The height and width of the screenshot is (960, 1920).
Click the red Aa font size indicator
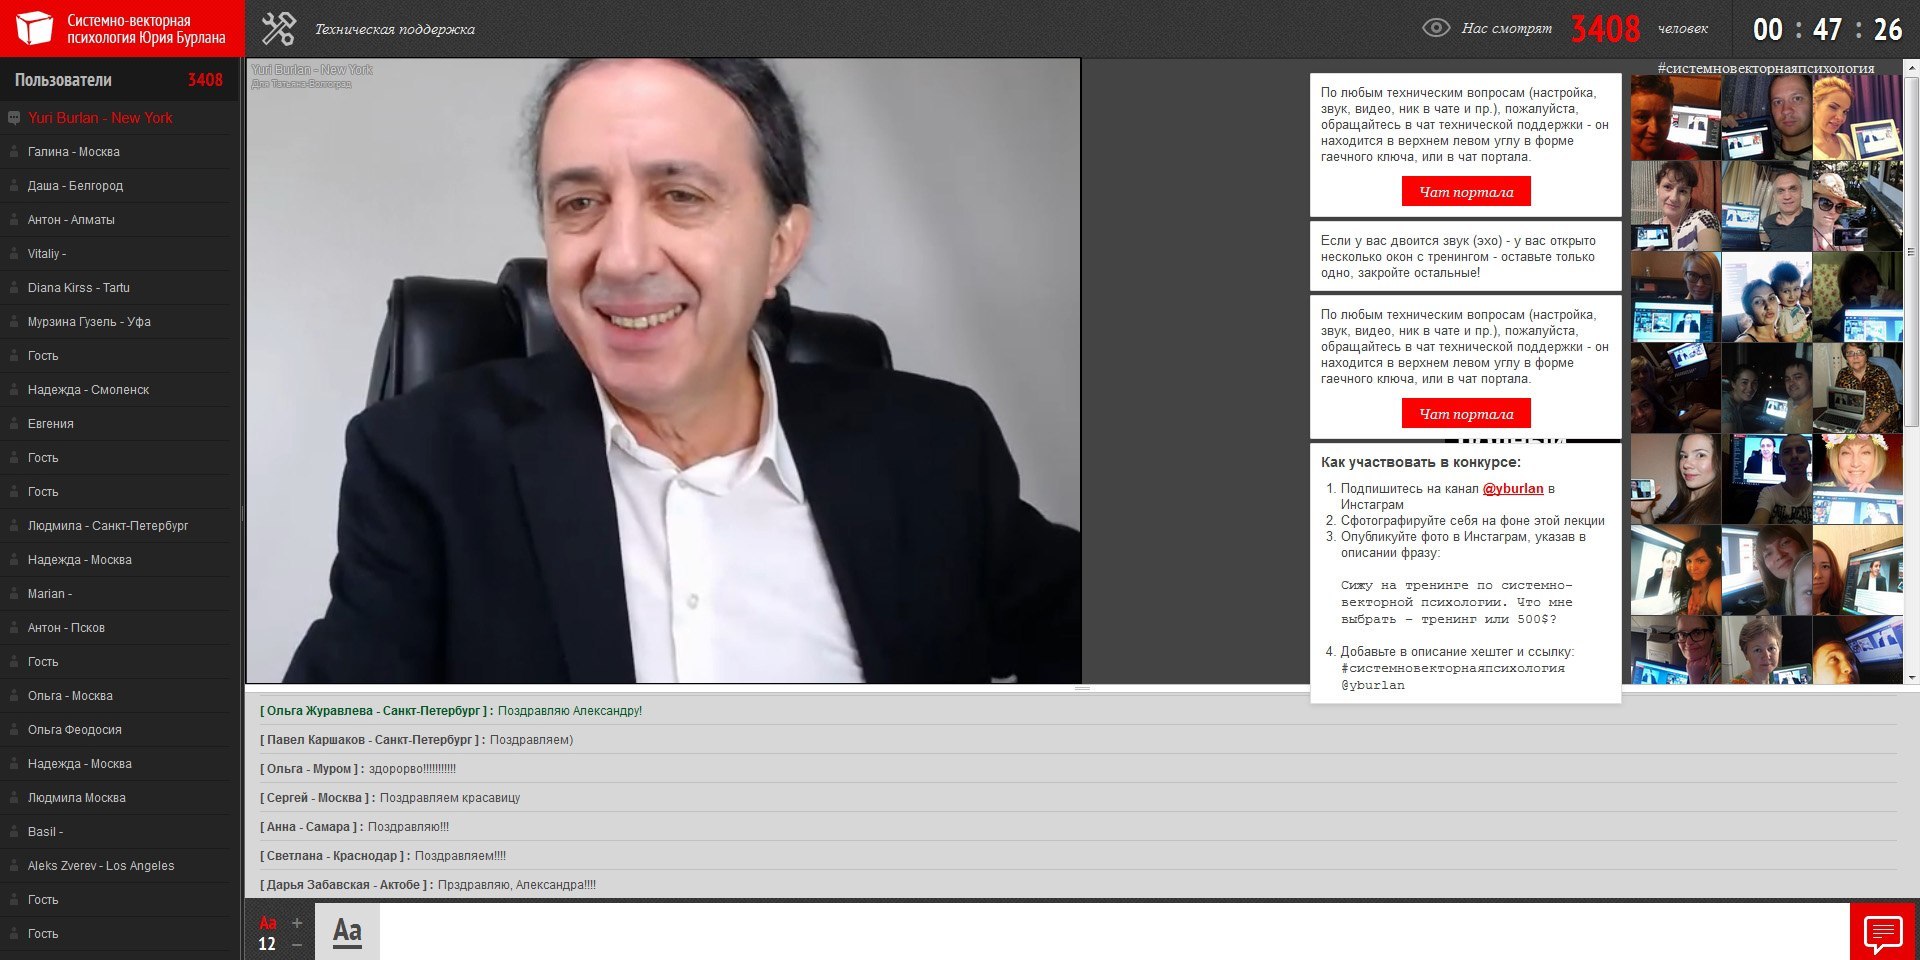tap(267, 923)
